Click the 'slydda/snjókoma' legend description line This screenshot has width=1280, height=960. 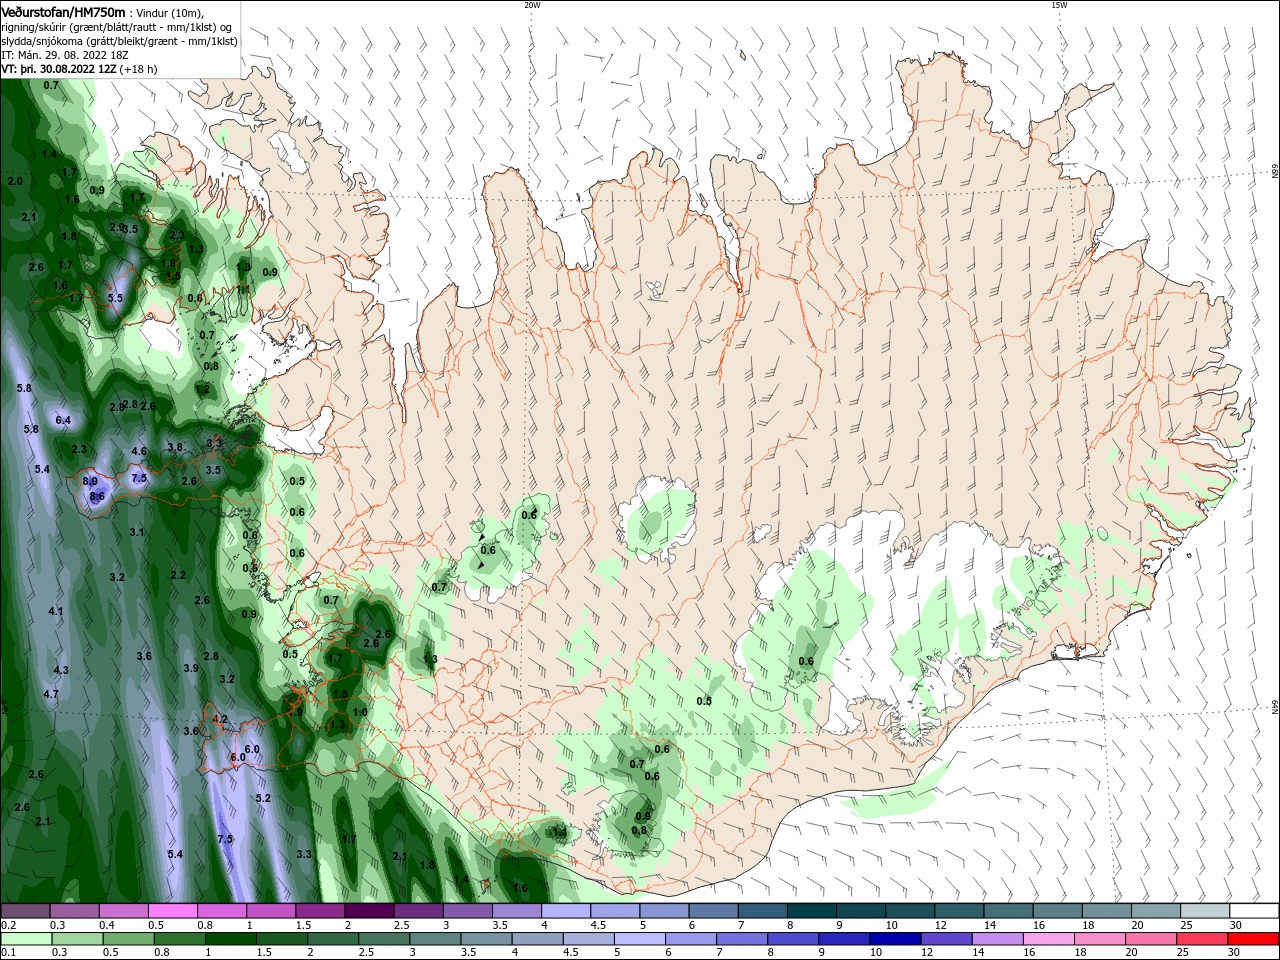pyautogui.click(x=118, y=42)
